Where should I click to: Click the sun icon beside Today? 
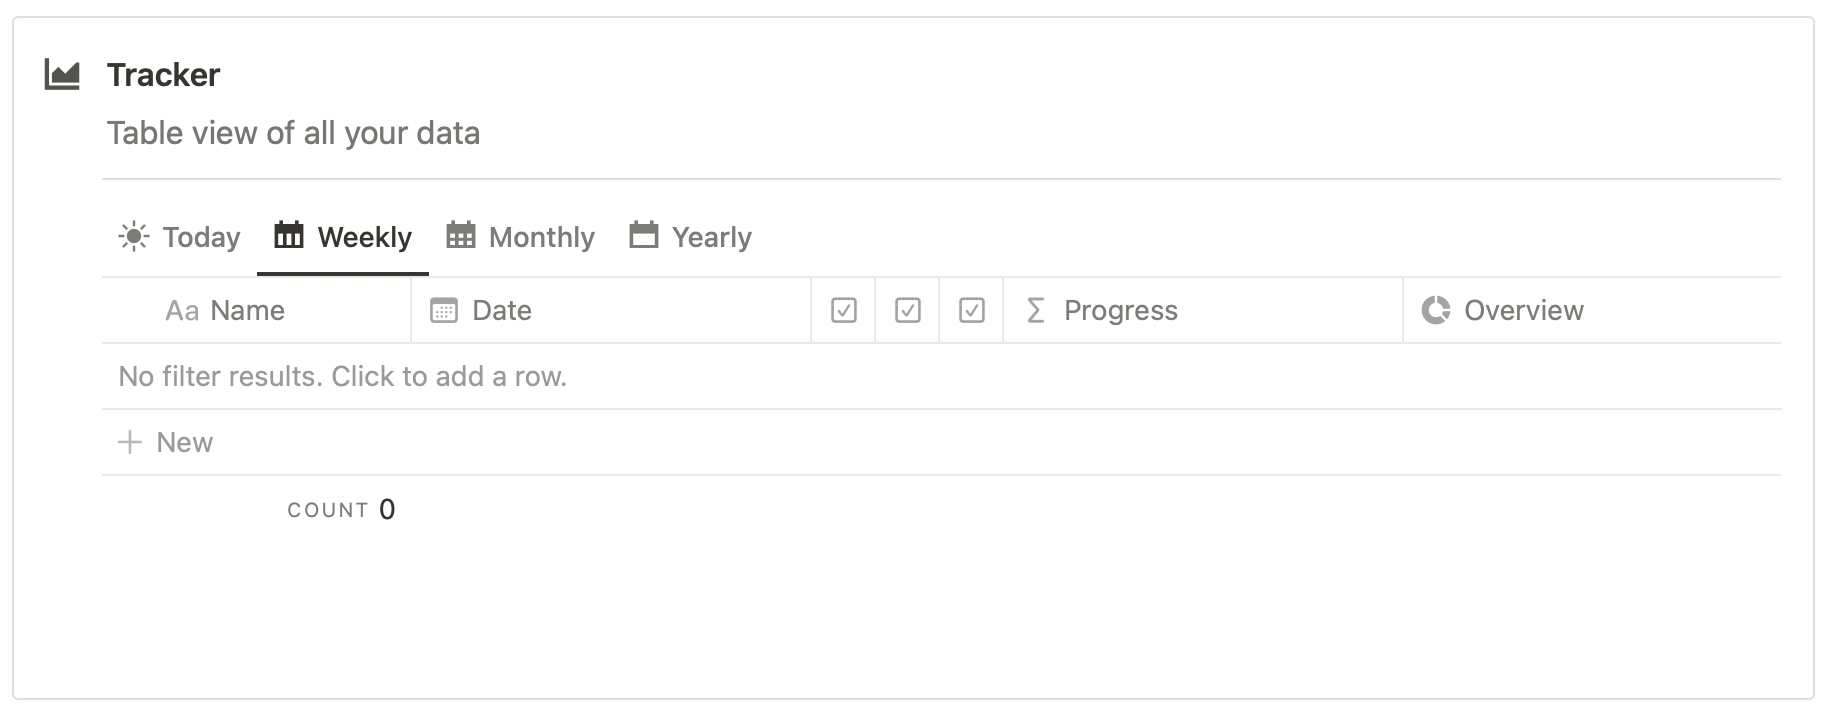coord(133,236)
